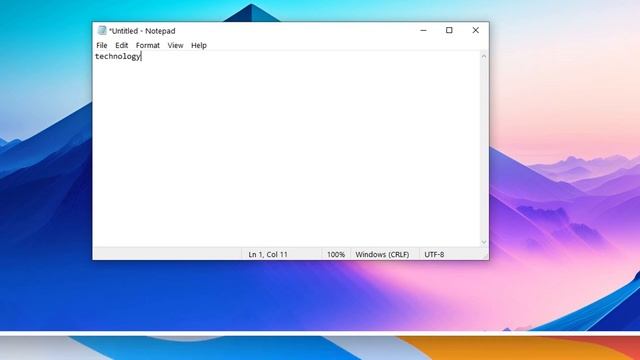Open the Format menu

147,45
